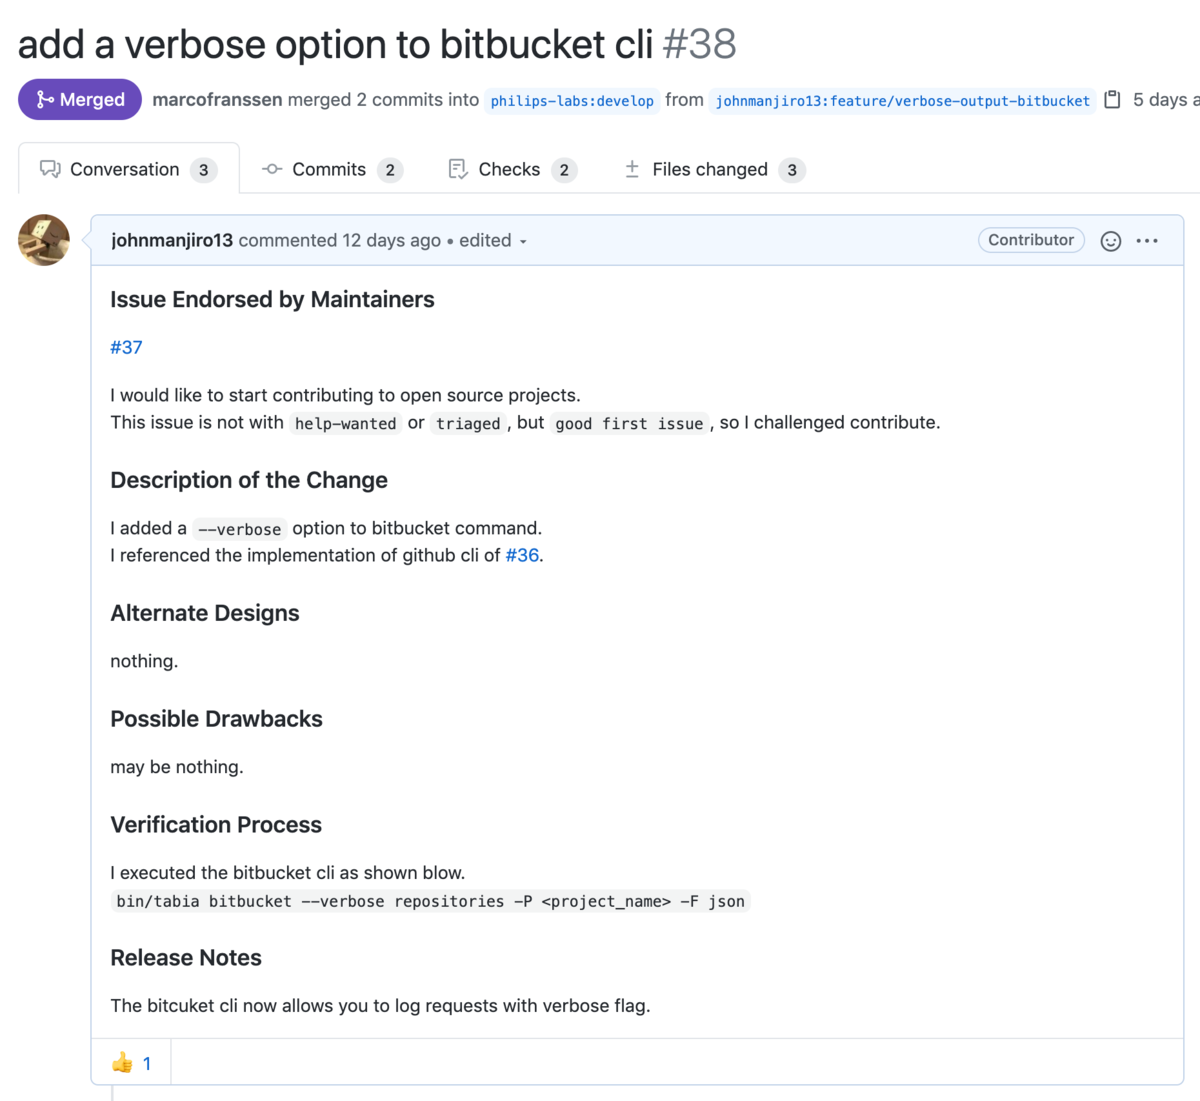The height and width of the screenshot is (1101, 1200).
Task: Click the Files changed plus-minus icon
Action: pyautogui.click(x=632, y=170)
